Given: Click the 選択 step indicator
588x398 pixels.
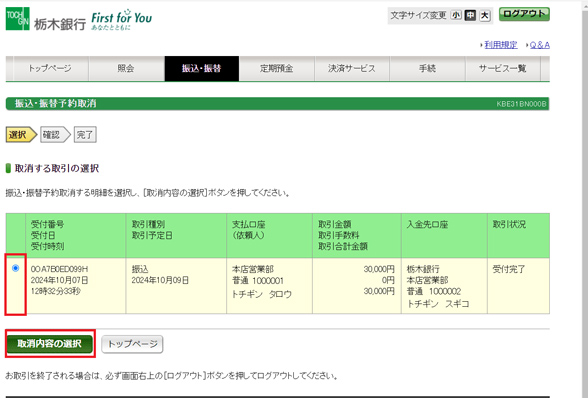Looking at the screenshot, I should pos(21,135).
